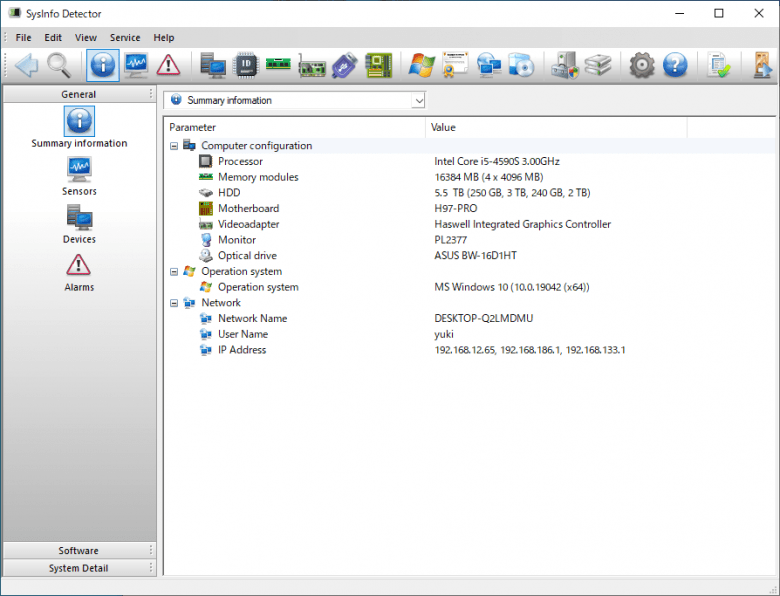The width and height of the screenshot is (780, 596).
Task: Select the HDD row
Action: [x=469, y=193]
